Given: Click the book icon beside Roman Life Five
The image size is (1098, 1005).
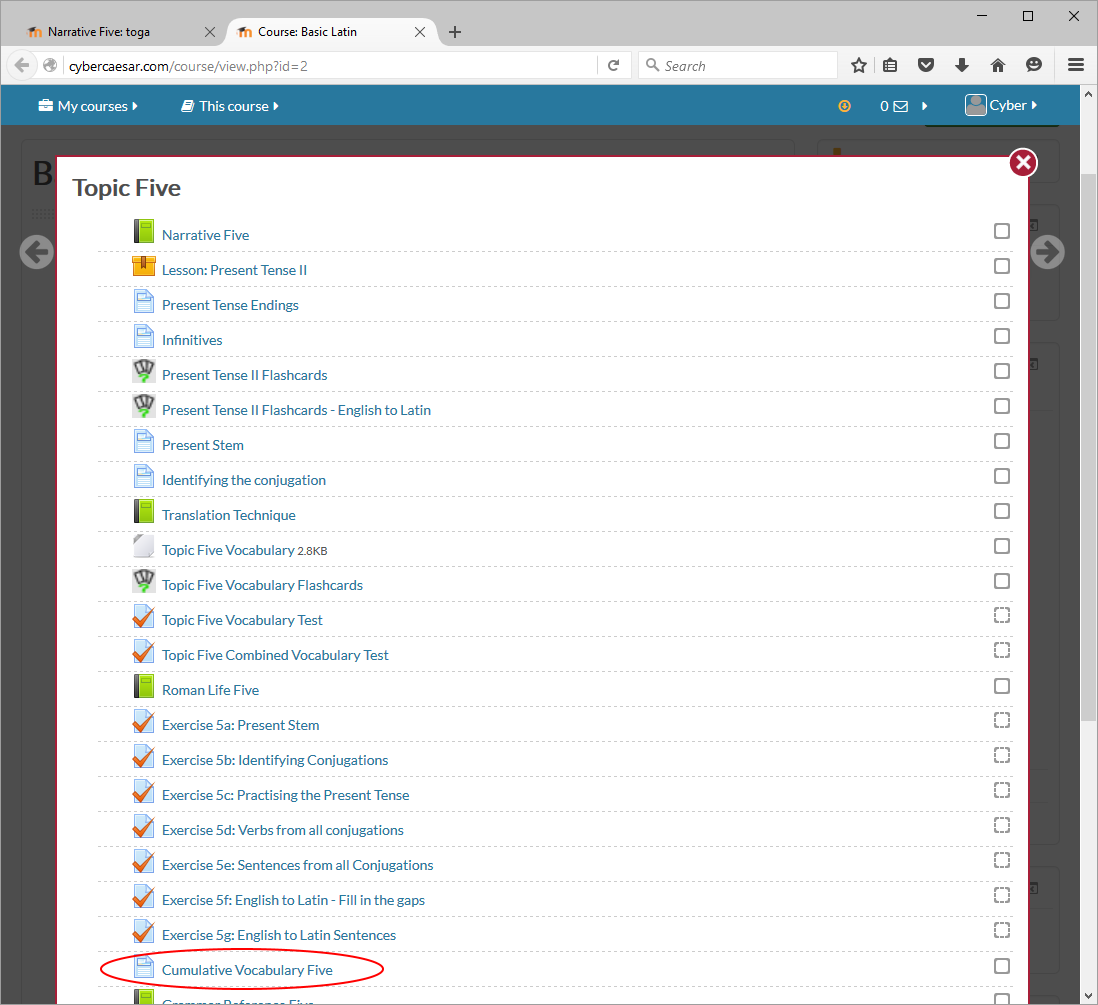Looking at the screenshot, I should [x=144, y=686].
